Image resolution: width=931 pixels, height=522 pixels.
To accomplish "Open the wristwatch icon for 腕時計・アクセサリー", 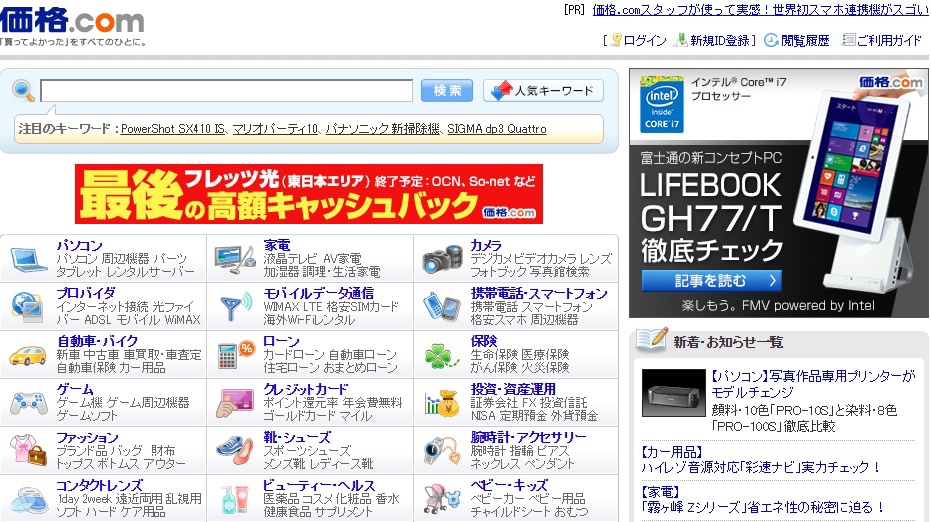I will (442, 451).
